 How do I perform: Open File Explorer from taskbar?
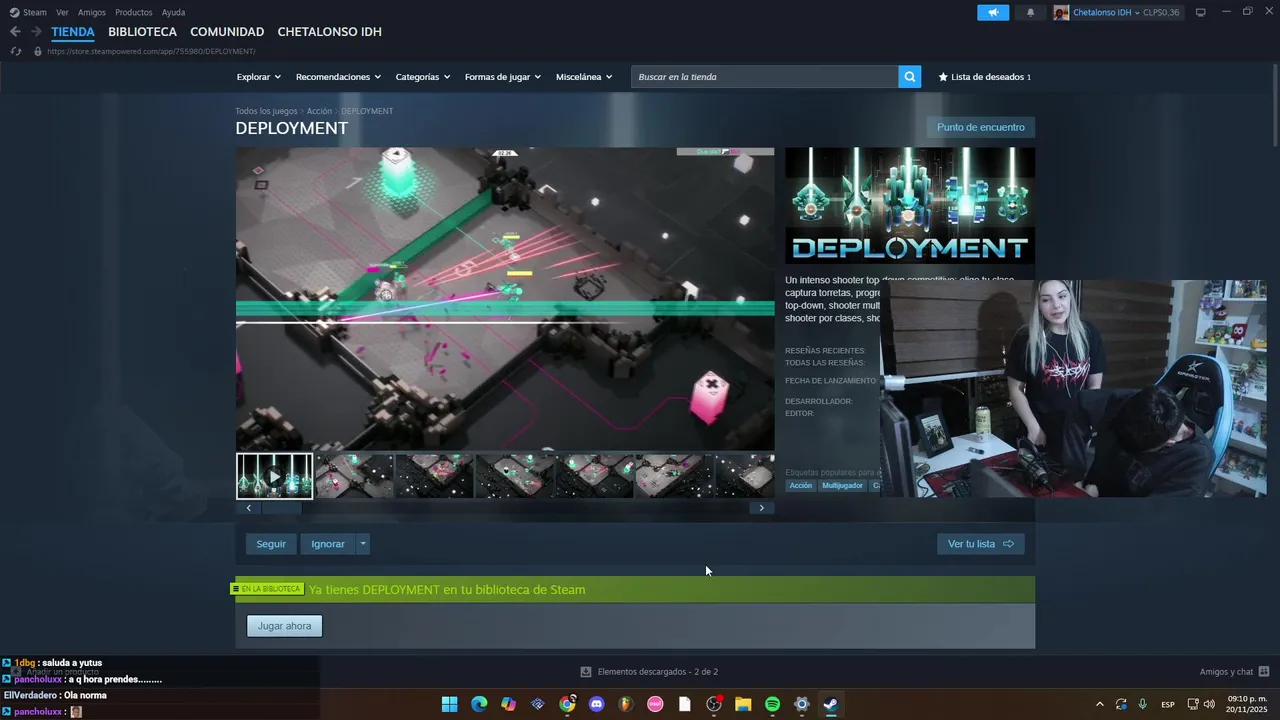(743, 704)
